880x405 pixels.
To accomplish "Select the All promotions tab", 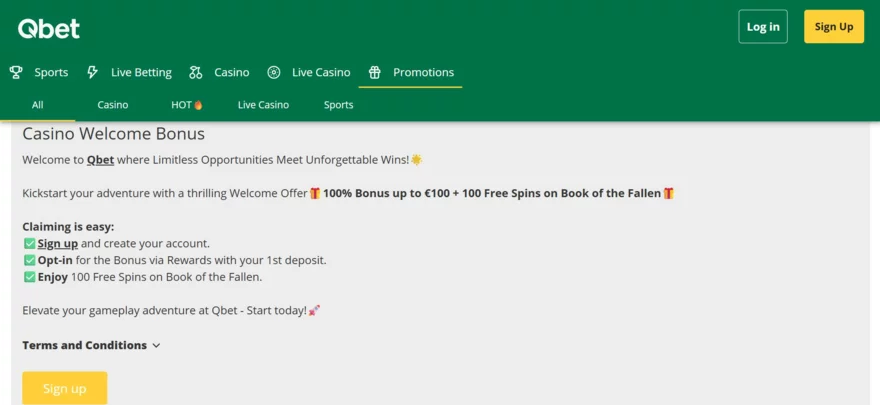I will tap(38, 105).
